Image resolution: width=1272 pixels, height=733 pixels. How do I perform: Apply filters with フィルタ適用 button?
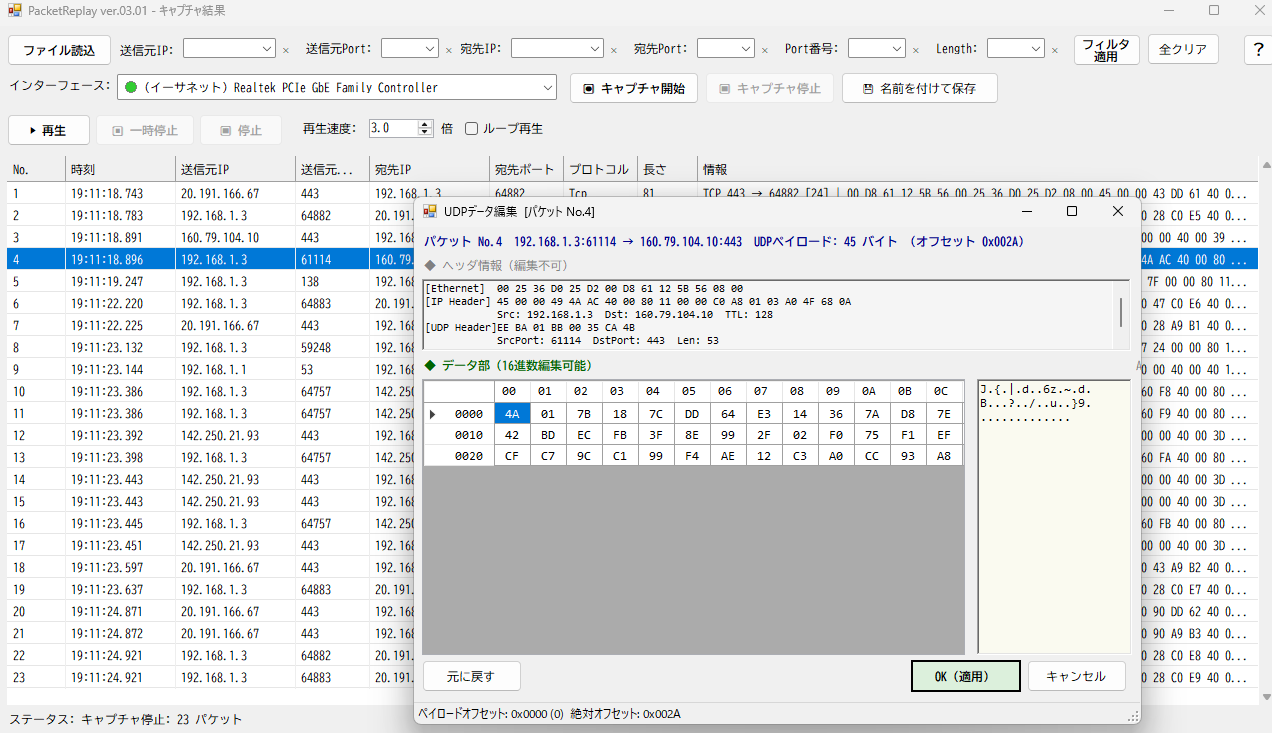1107,50
